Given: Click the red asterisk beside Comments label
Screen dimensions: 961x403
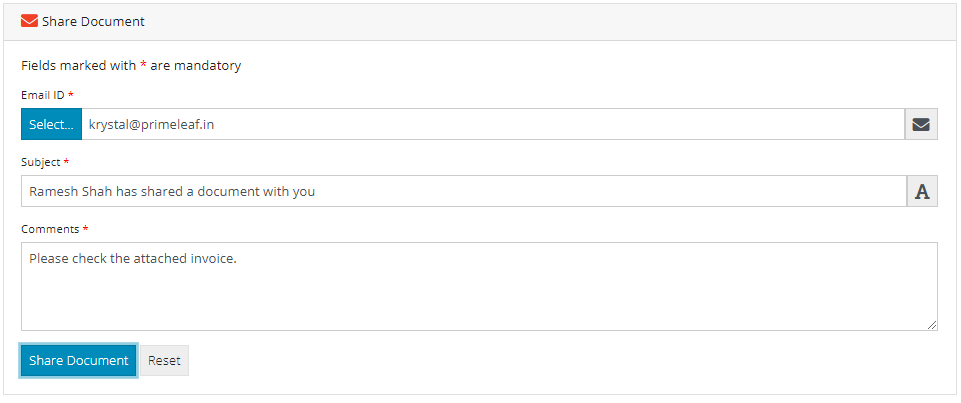Looking at the screenshot, I should (x=86, y=229).
